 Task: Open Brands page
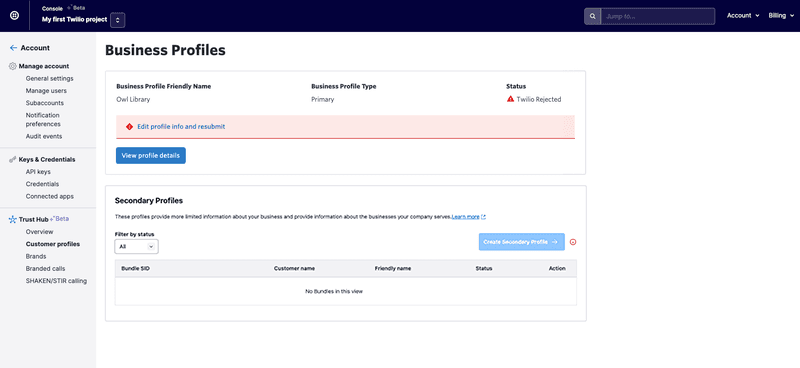(36, 256)
